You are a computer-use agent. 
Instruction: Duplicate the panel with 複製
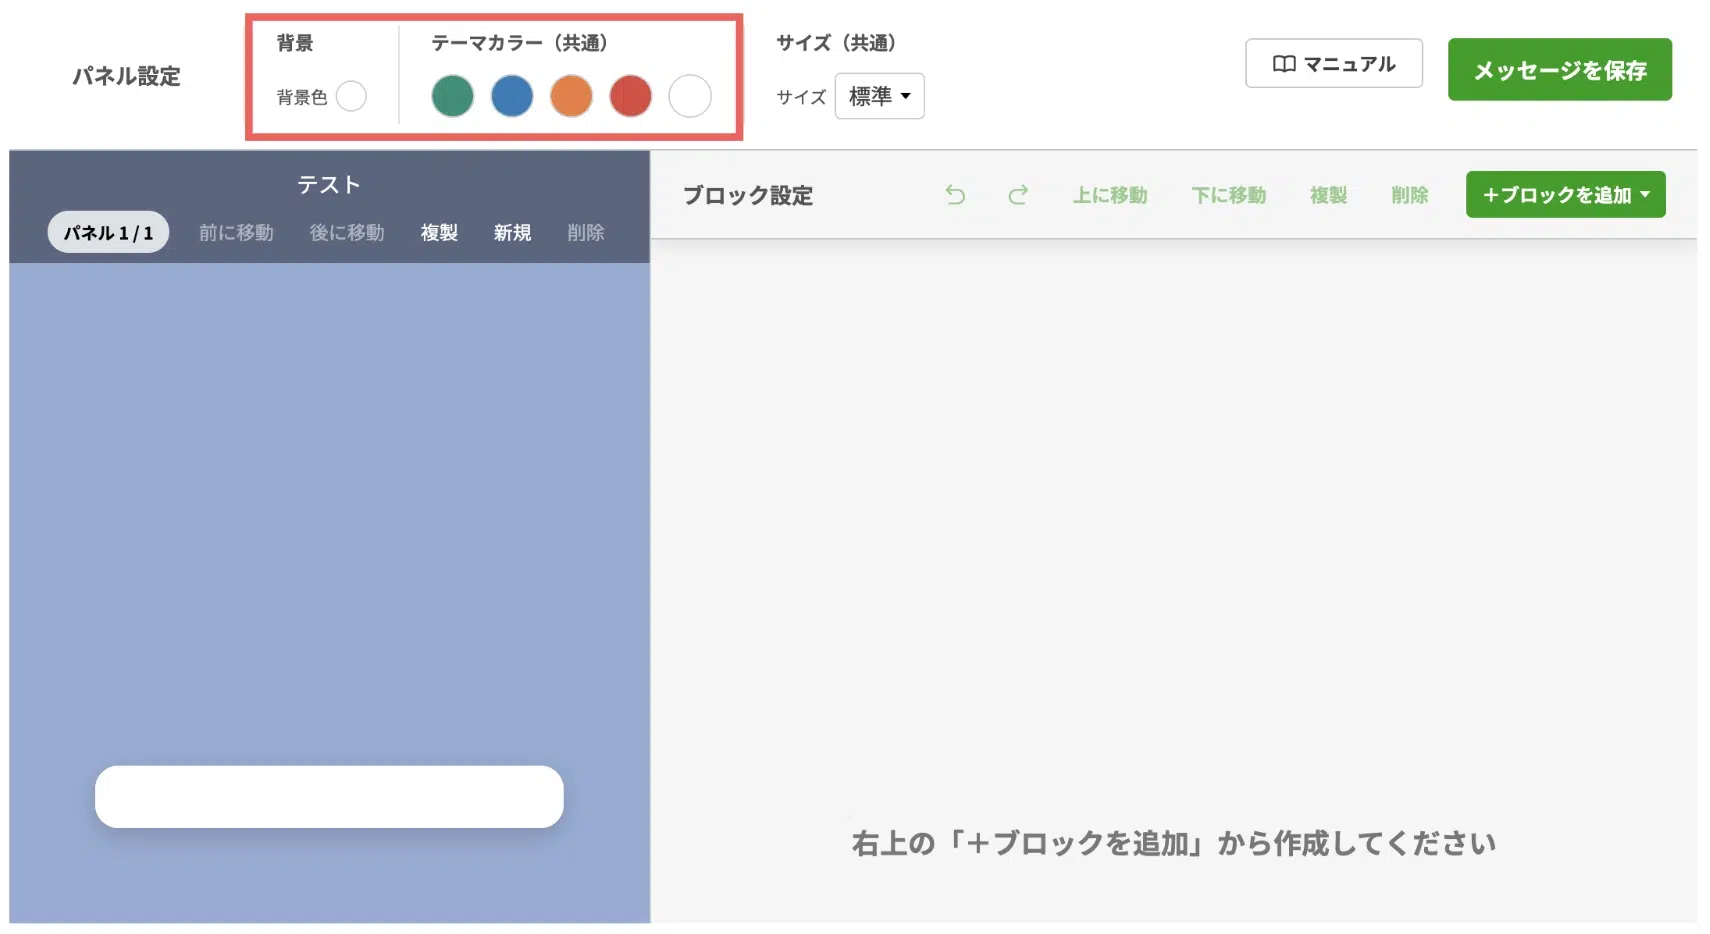439,233
